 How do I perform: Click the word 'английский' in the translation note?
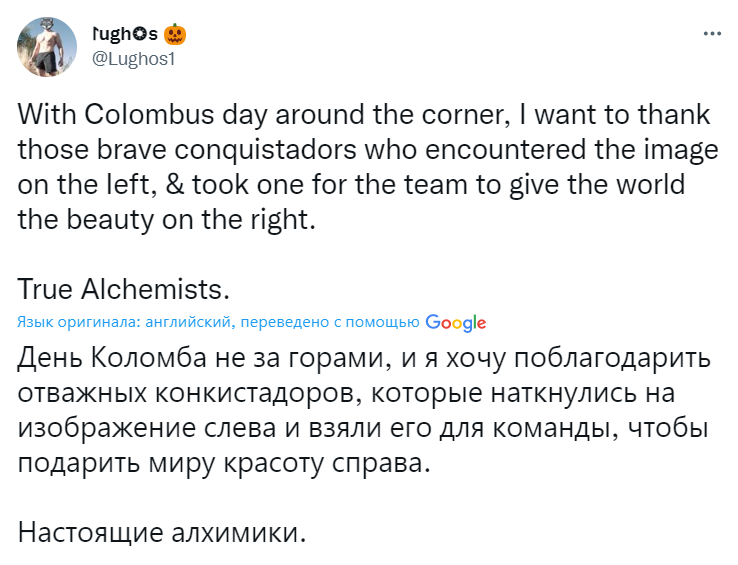(188, 322)
